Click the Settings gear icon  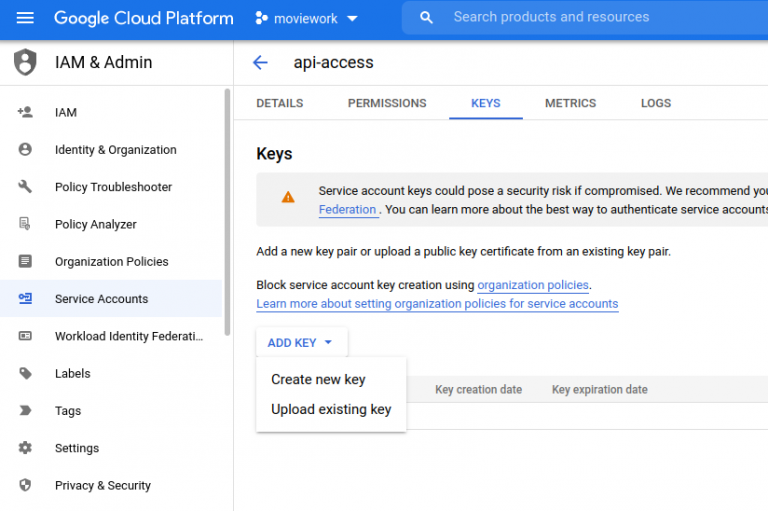[x=25, y=448]
